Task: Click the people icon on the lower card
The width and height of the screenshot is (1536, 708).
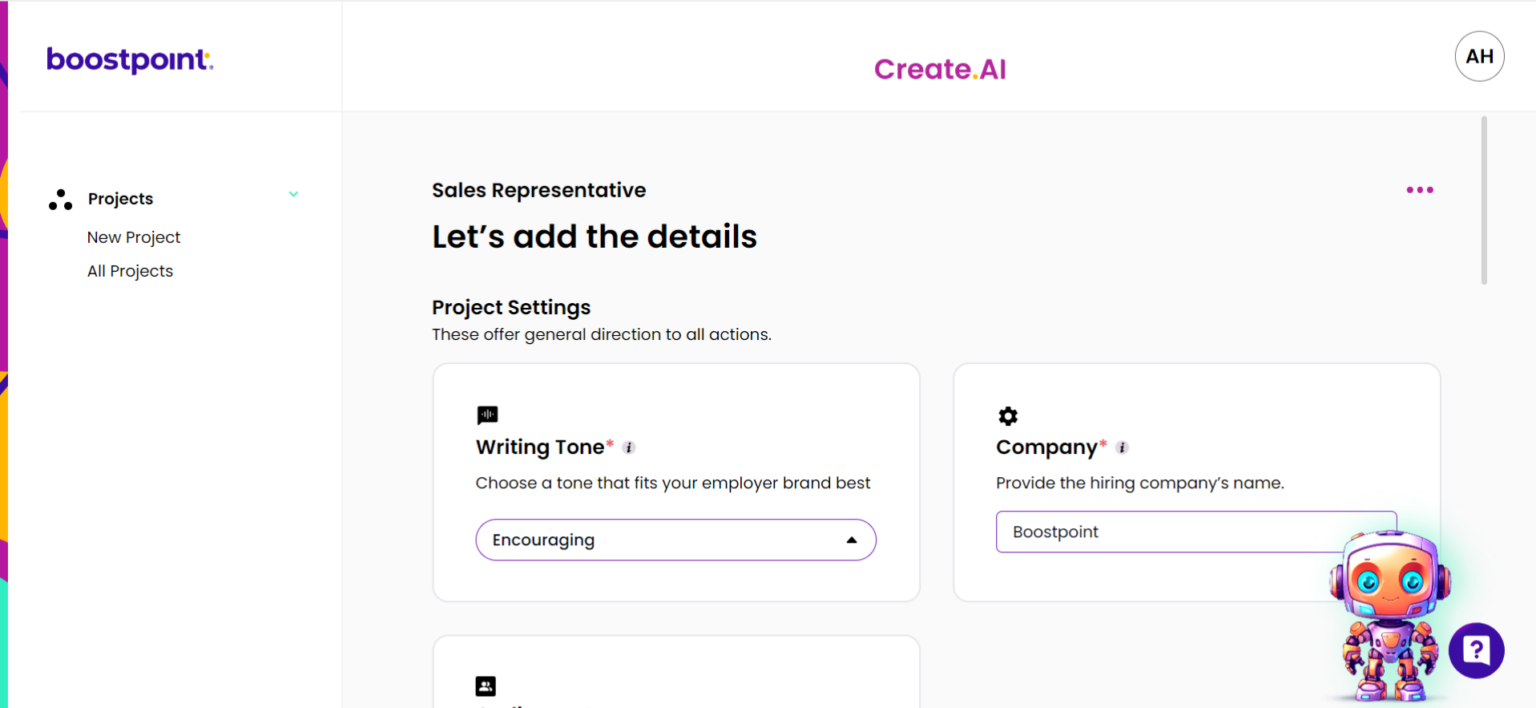Action: [485, 685]
